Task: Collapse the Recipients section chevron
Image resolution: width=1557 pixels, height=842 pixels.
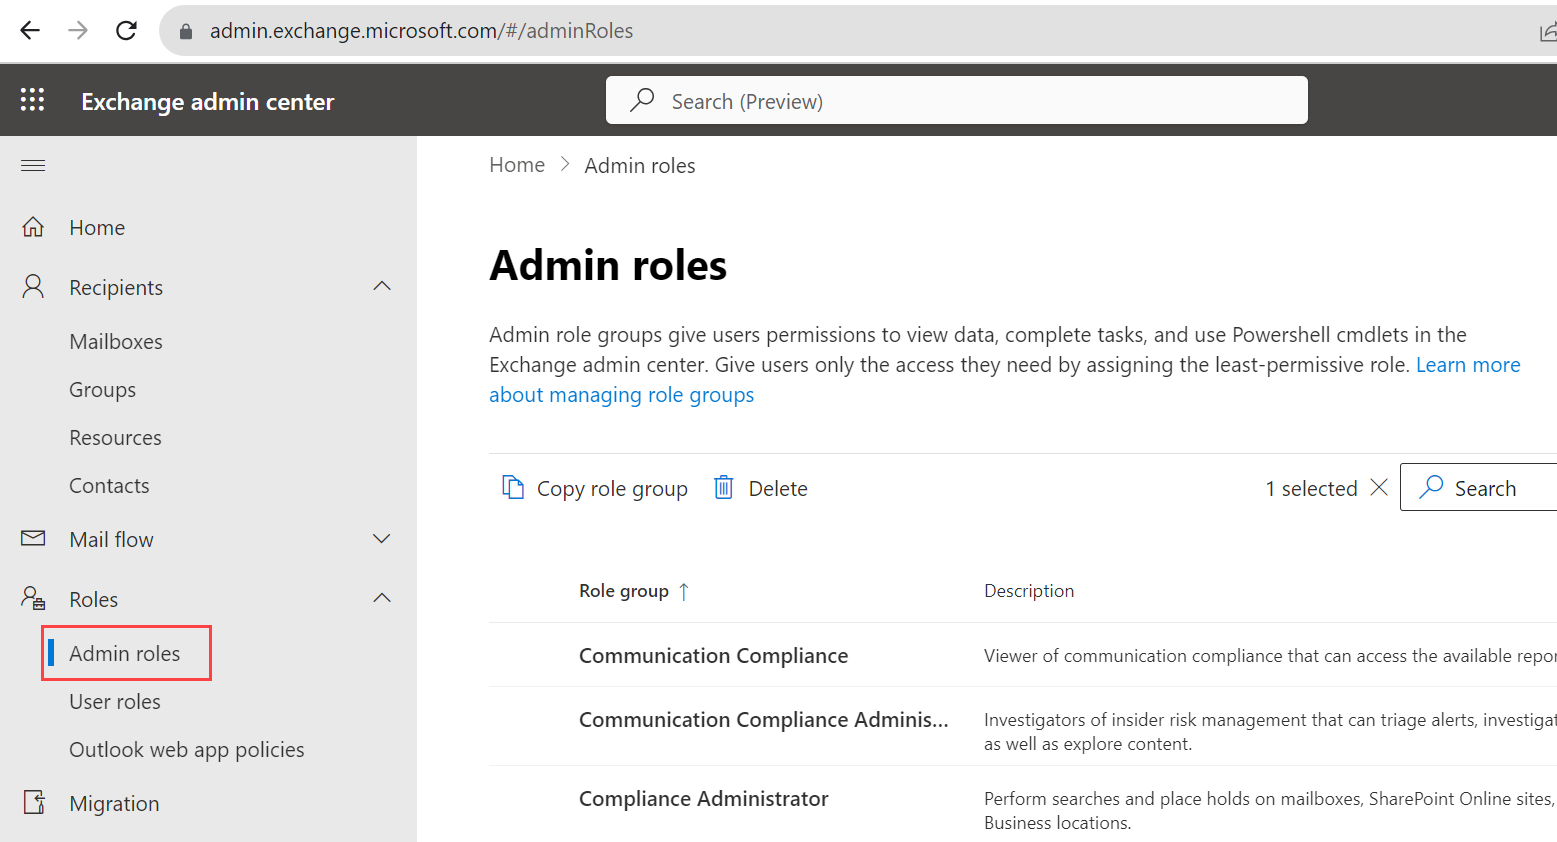Action: 382,286
